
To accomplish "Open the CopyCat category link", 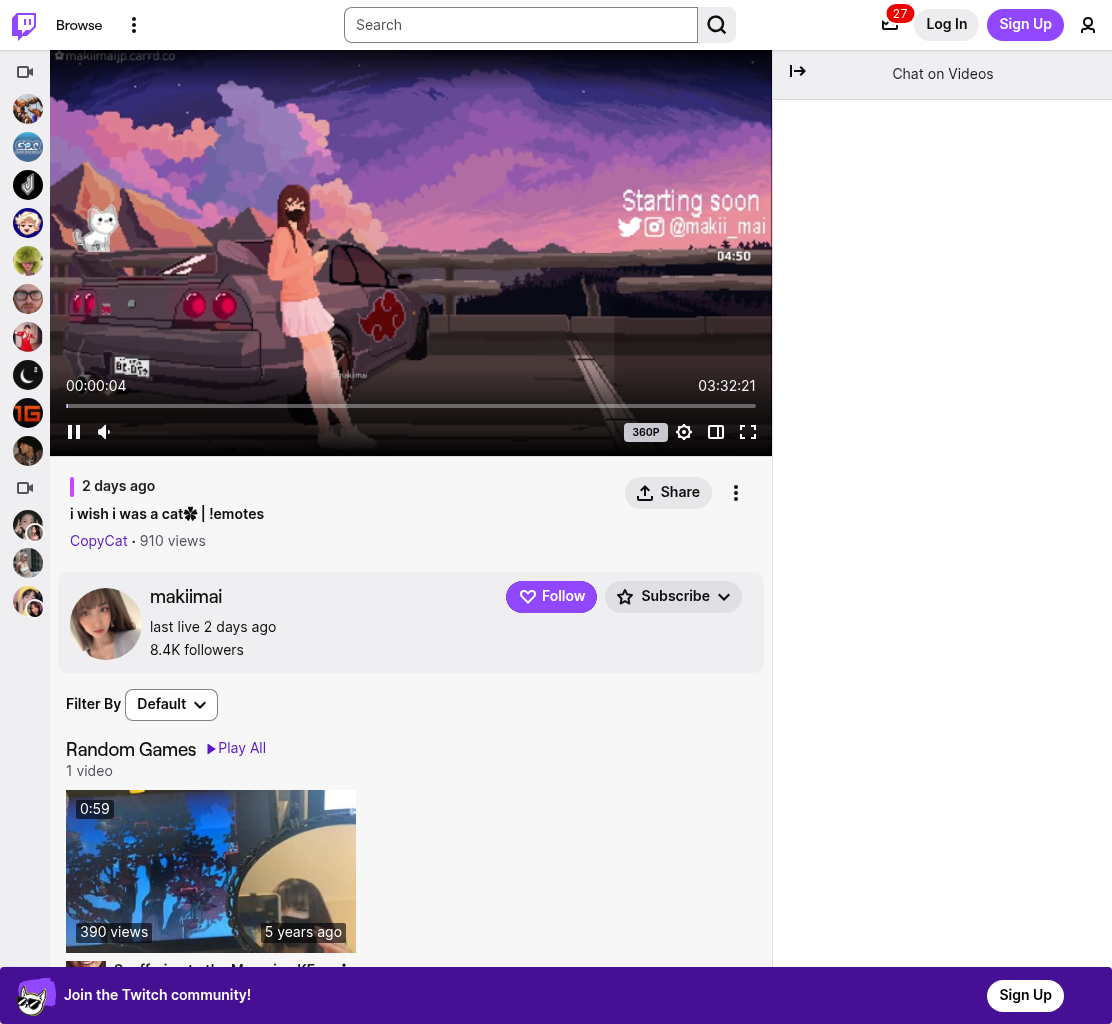I will click(99, 541).
